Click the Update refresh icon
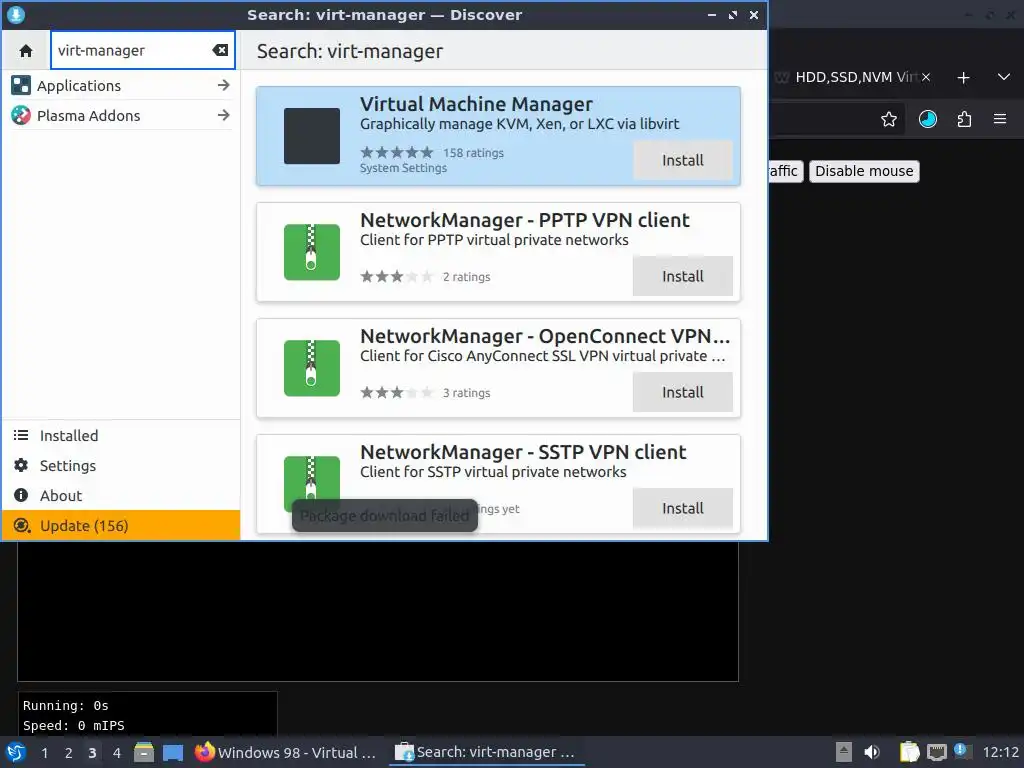The height and width of the screenshot is (768, 1024). coord(22,526)
